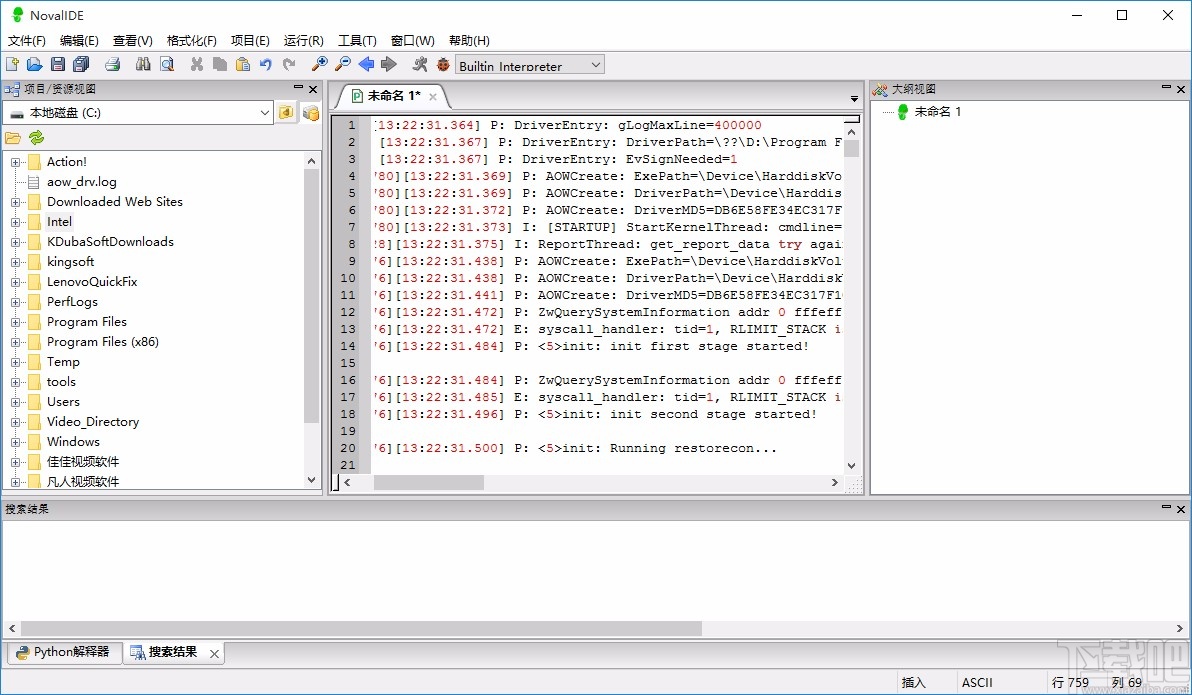1192x695 pixels.
Task: Open the 工具(T) menu
Action: pos(357,40)
